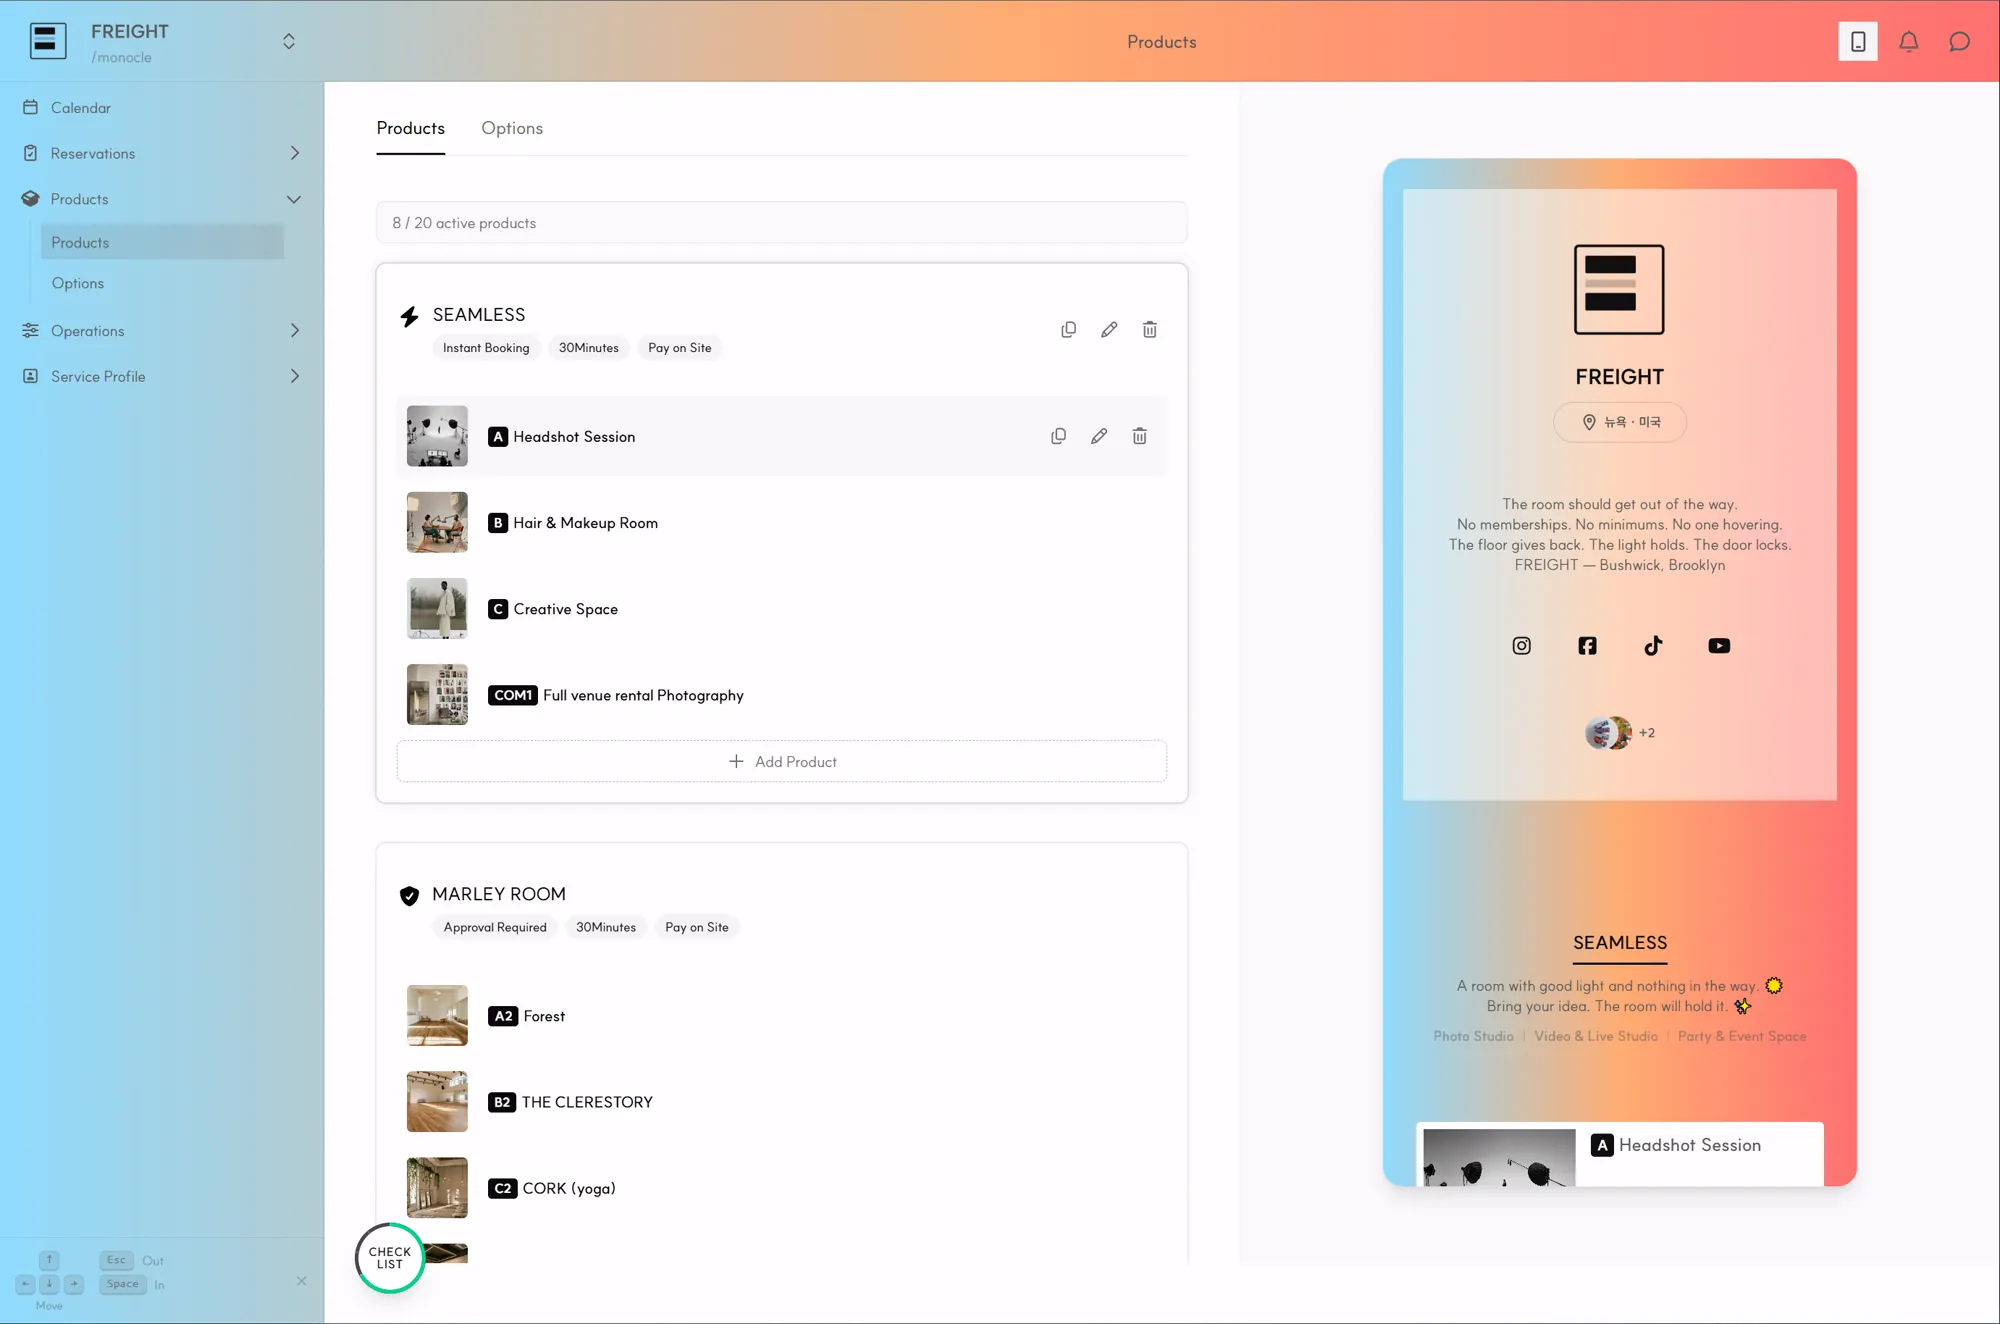Click the YouTube icon in preview
Image resolution: width=2000 pixels, height=1324 pixels.
coord(1719,646)
